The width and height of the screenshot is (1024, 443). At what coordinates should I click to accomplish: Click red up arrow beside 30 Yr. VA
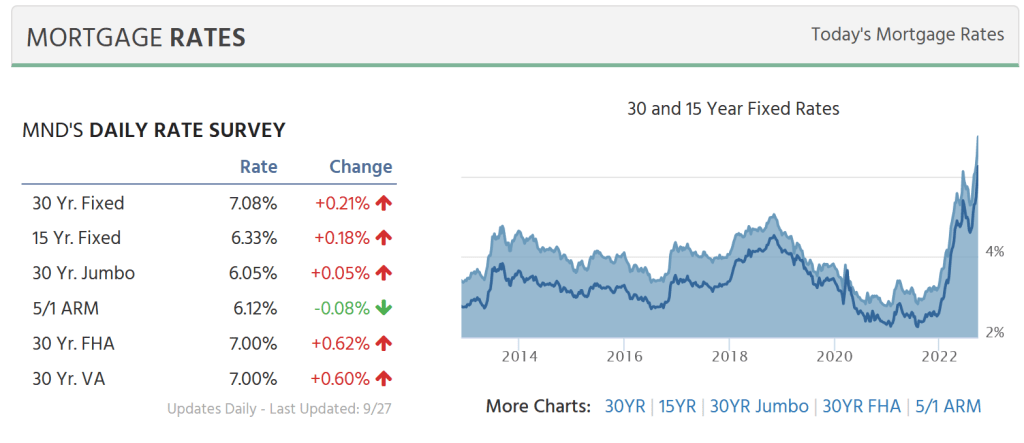[x=384, y=378]
